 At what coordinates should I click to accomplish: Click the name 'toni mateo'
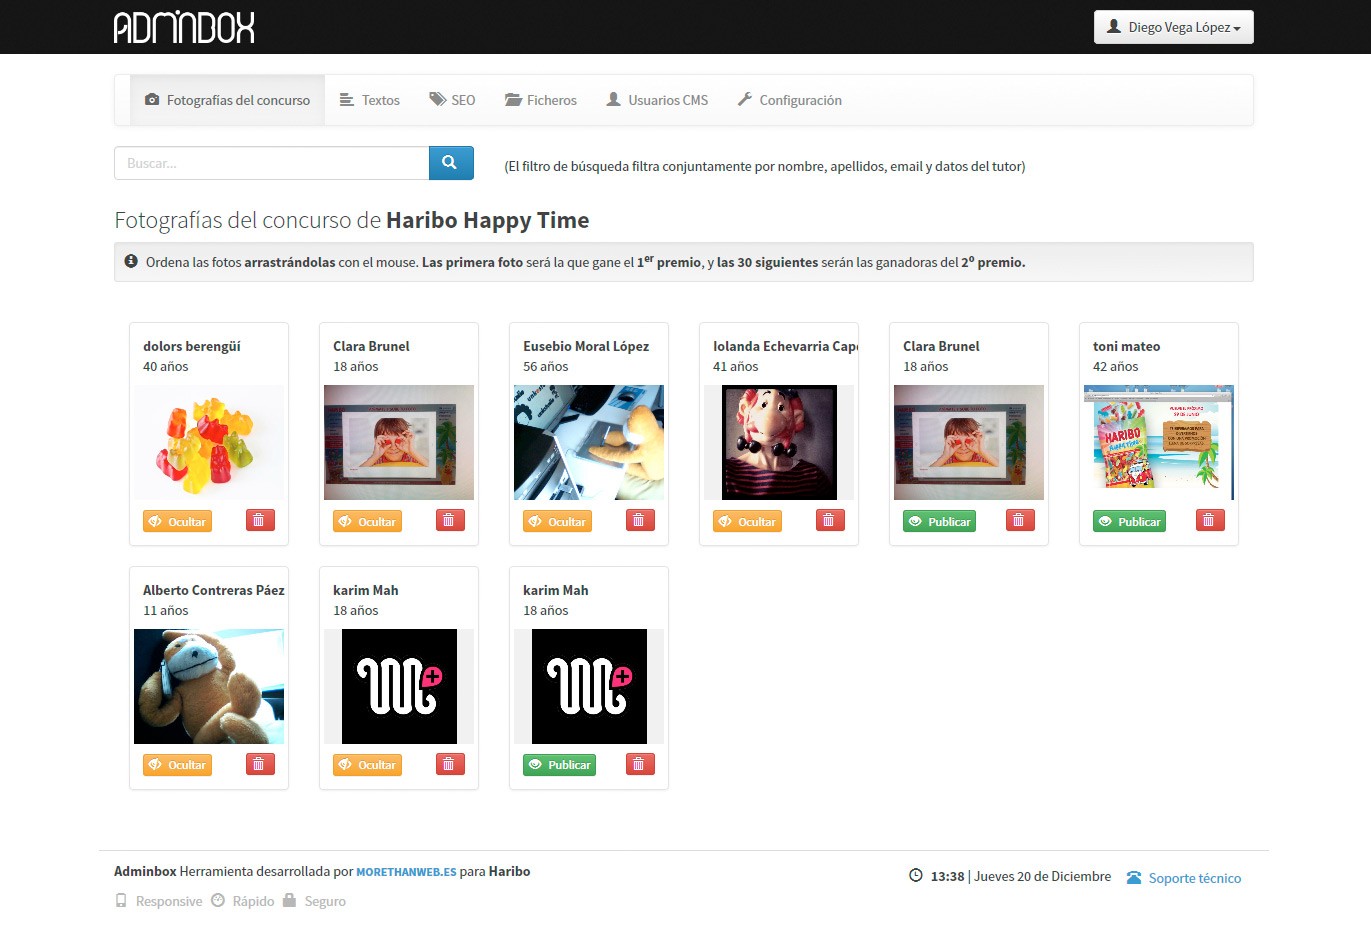point(1127,346)
